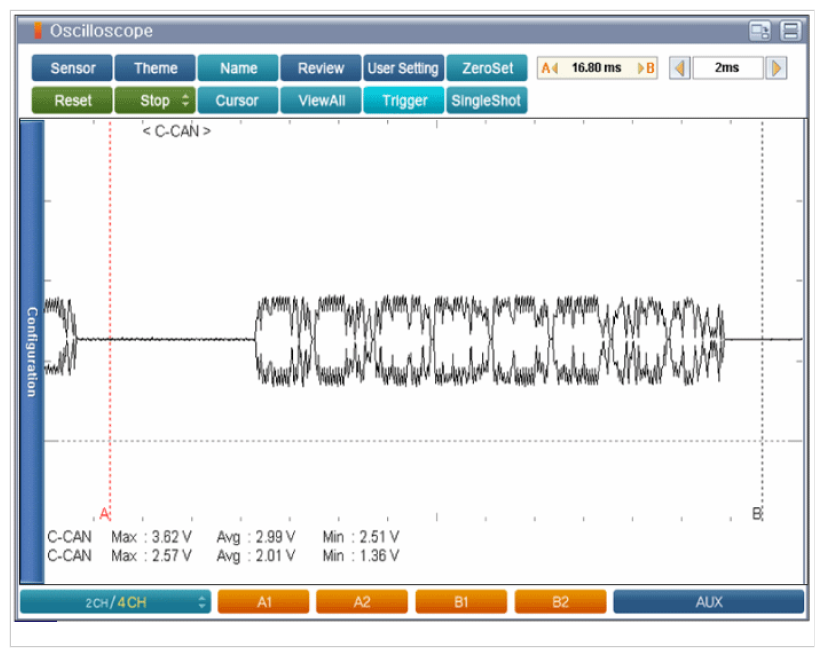
Task: Click the cursor A left arrow indicator
Action: [x=550, y=68]
